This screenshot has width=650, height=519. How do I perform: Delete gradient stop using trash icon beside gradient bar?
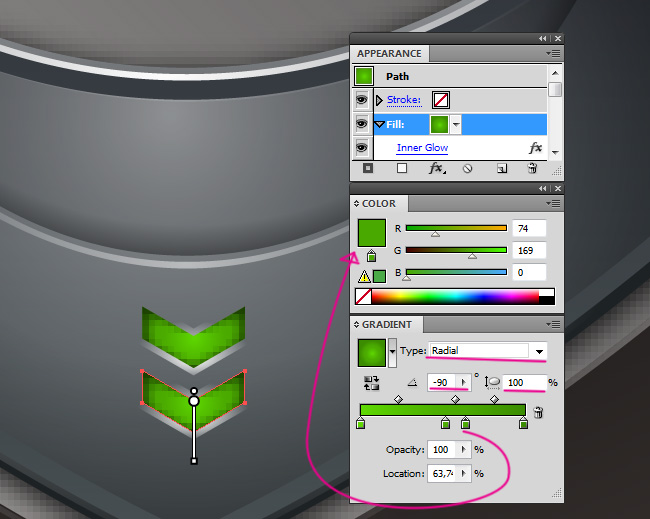(538, 412)
